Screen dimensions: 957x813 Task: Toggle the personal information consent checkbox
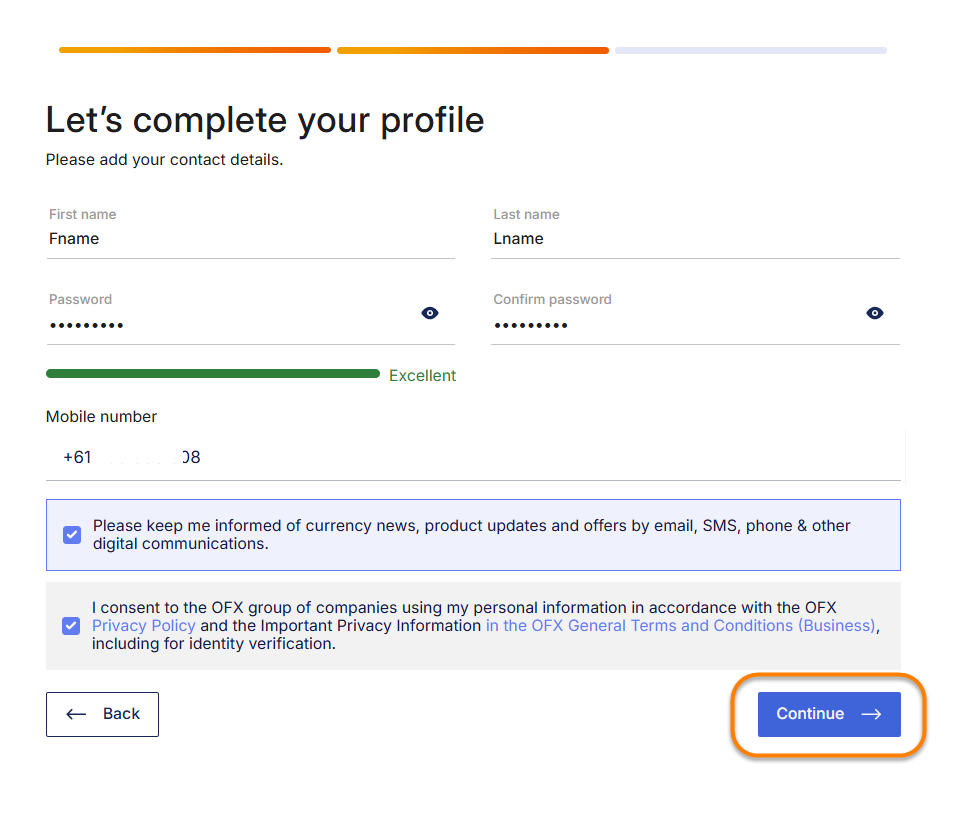point(71,626)
